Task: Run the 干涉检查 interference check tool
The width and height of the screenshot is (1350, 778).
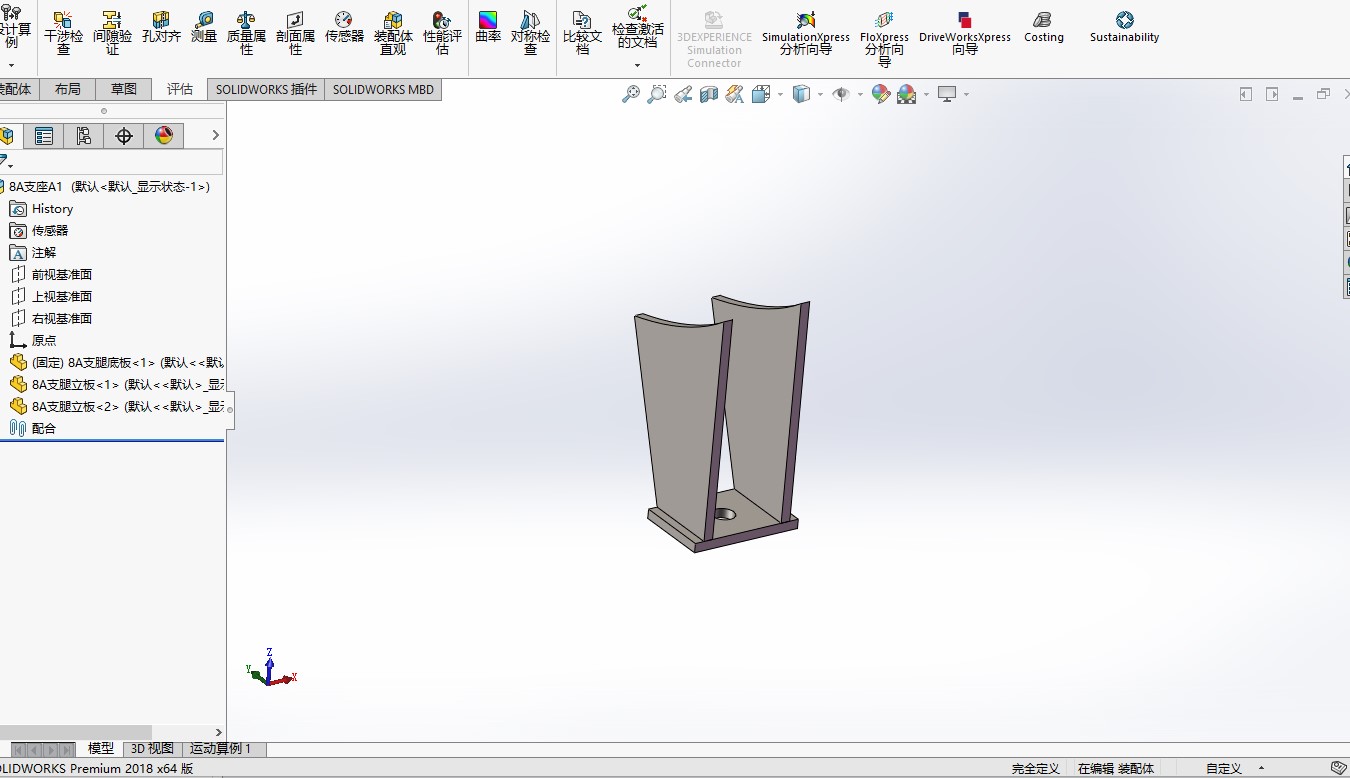Action: coord(63,33)
